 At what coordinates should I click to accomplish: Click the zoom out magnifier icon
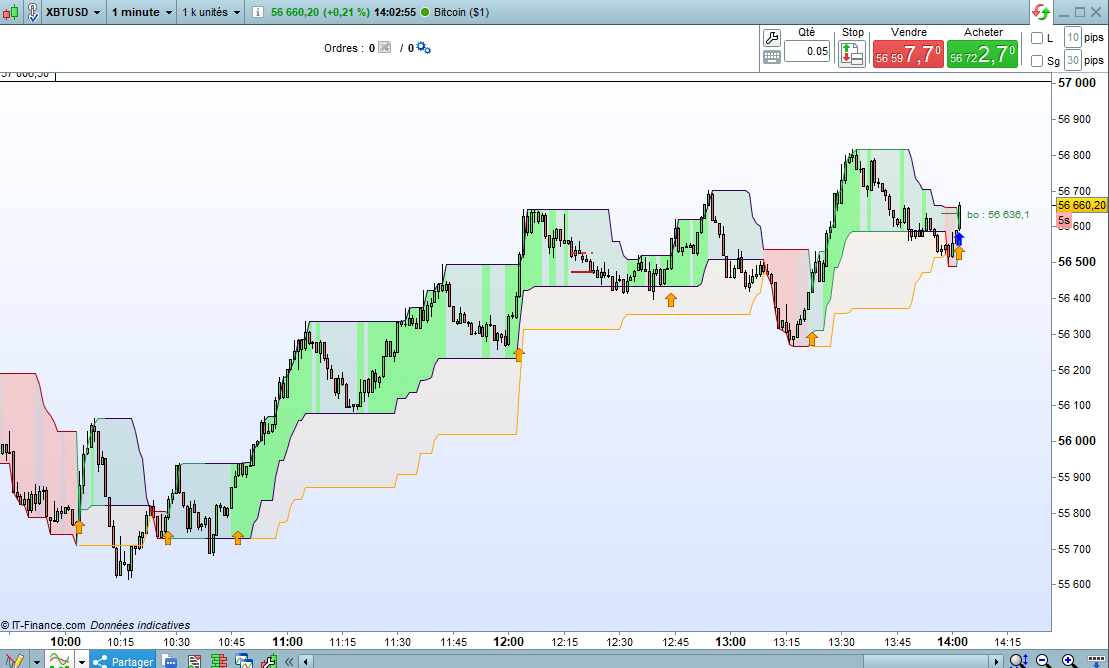point(1044,661)
